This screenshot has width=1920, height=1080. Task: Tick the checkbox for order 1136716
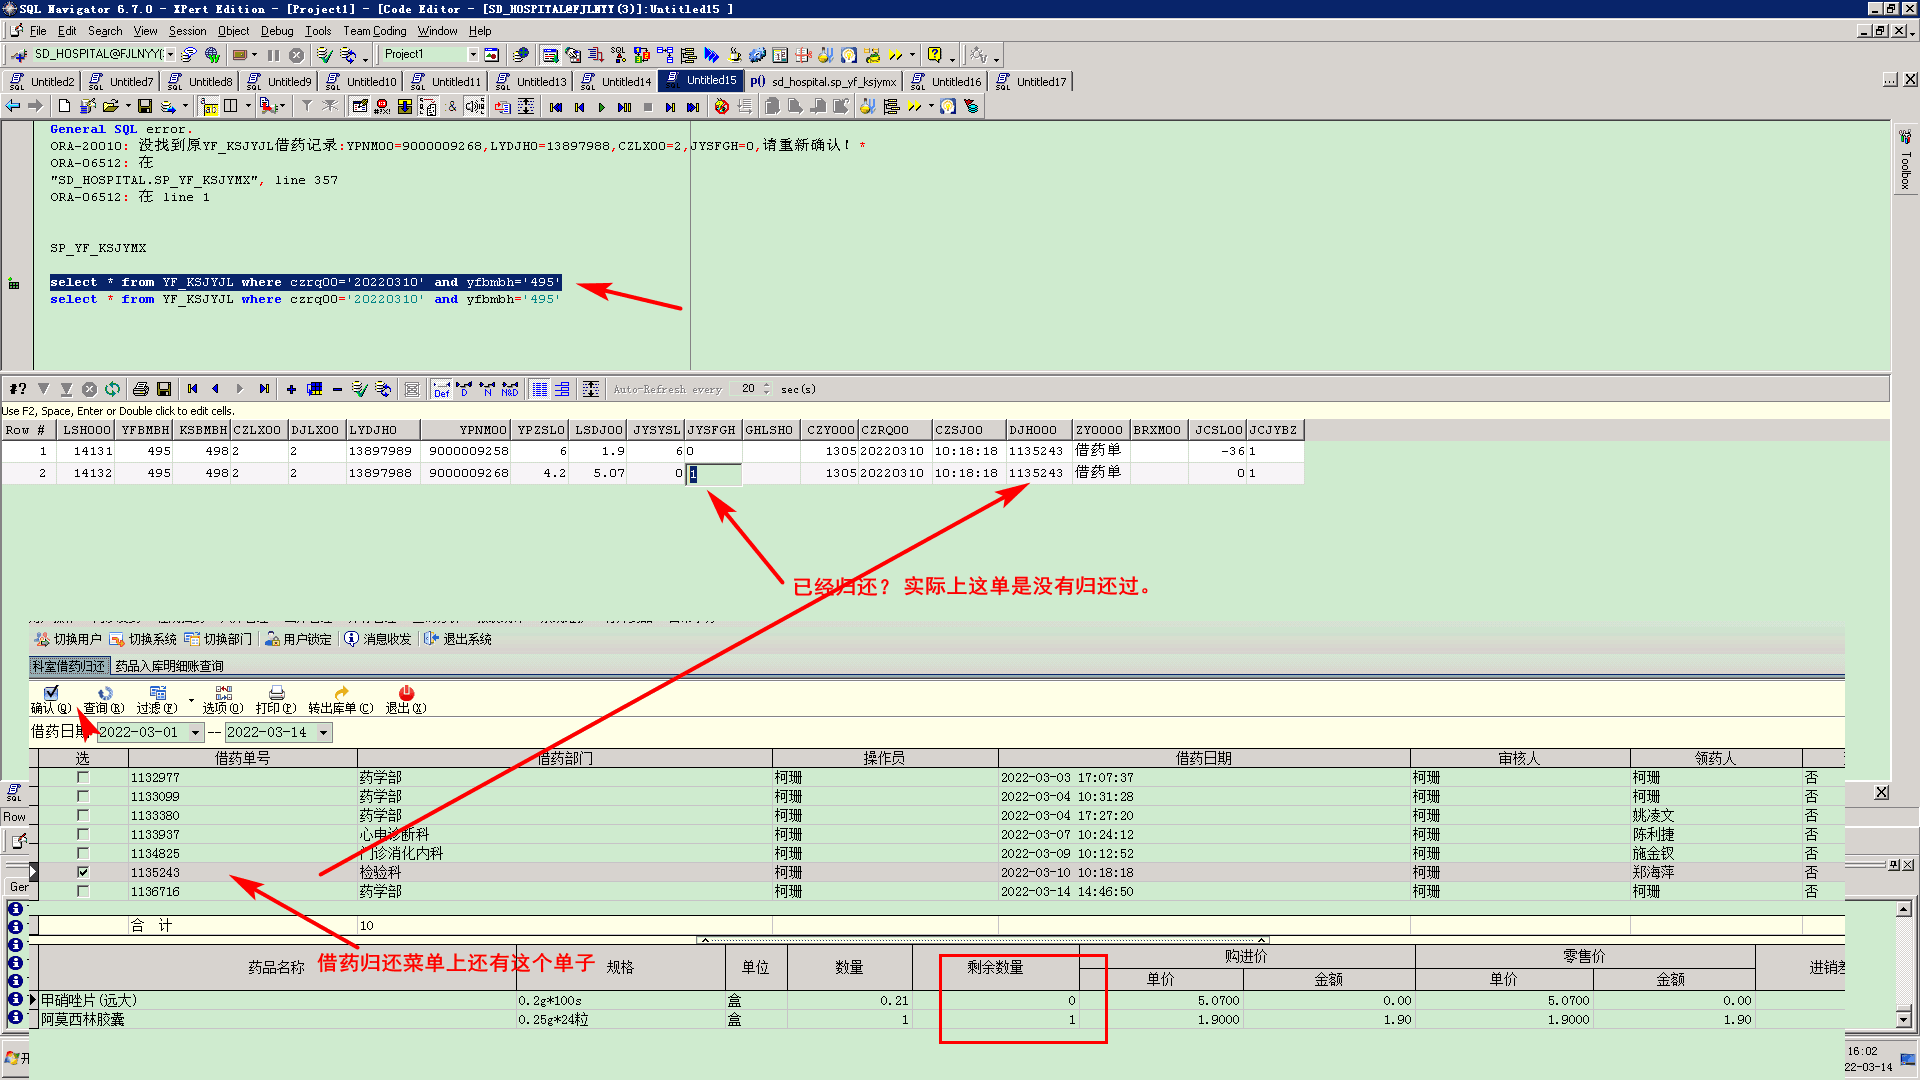(83, 891)
